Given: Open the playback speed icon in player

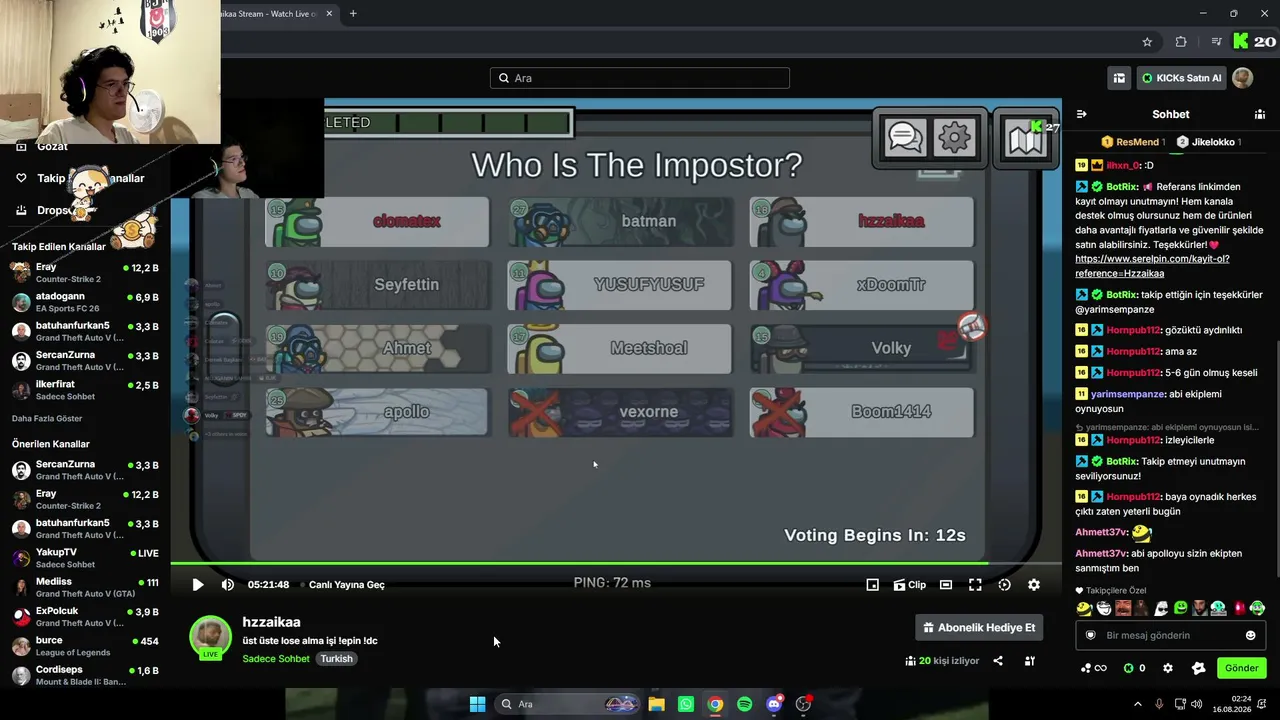Looking at the screenshot, I should (x=1004, y=585).
